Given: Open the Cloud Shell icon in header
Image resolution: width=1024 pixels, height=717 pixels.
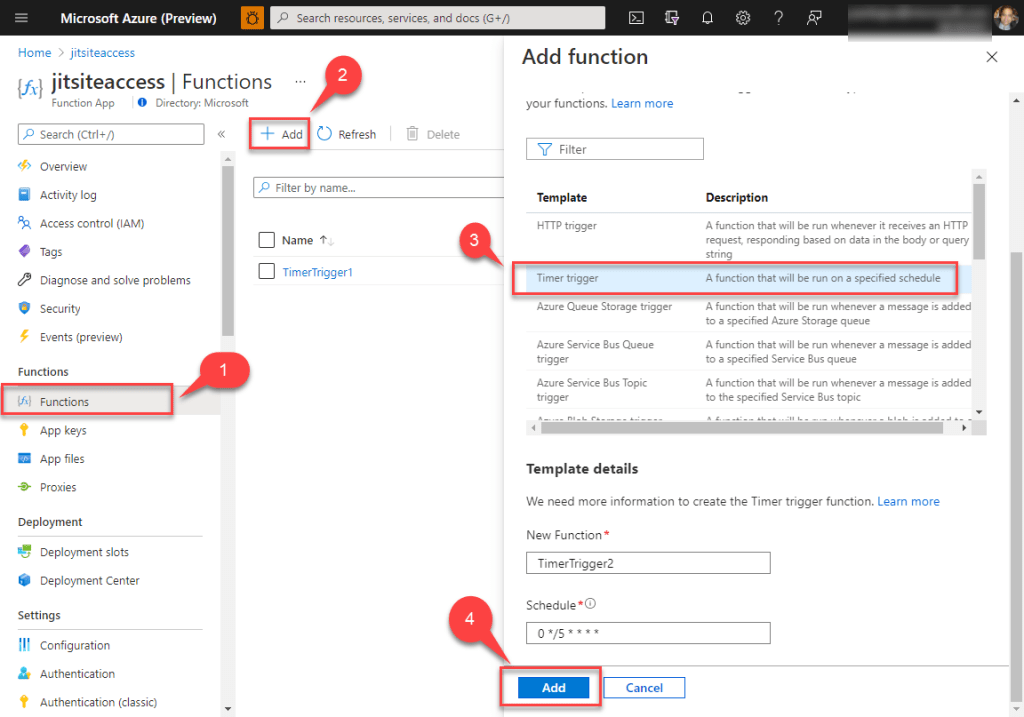Looking at the screenshot, I should tap(636, 18).
